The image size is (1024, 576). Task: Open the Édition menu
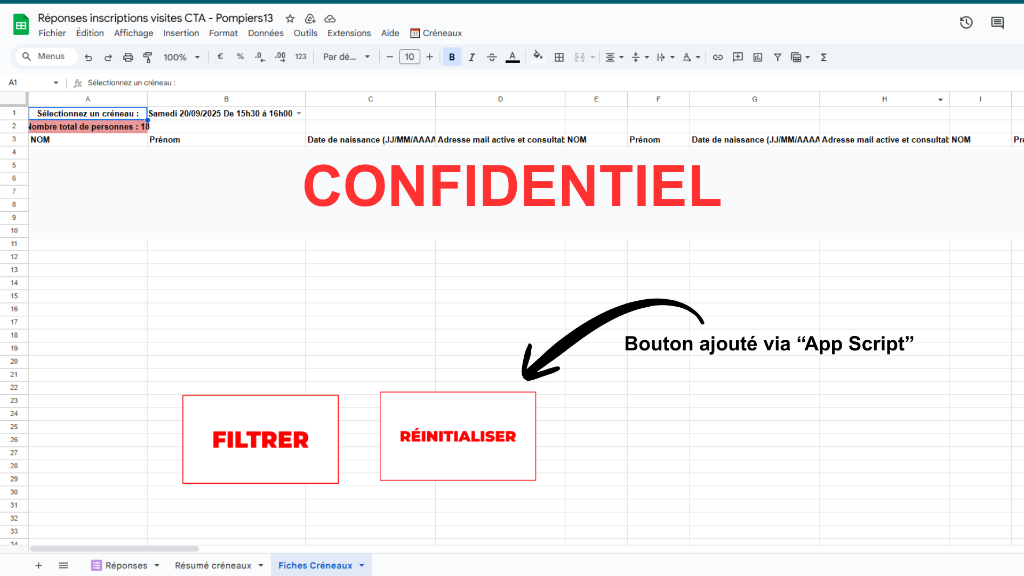(89, 33)
